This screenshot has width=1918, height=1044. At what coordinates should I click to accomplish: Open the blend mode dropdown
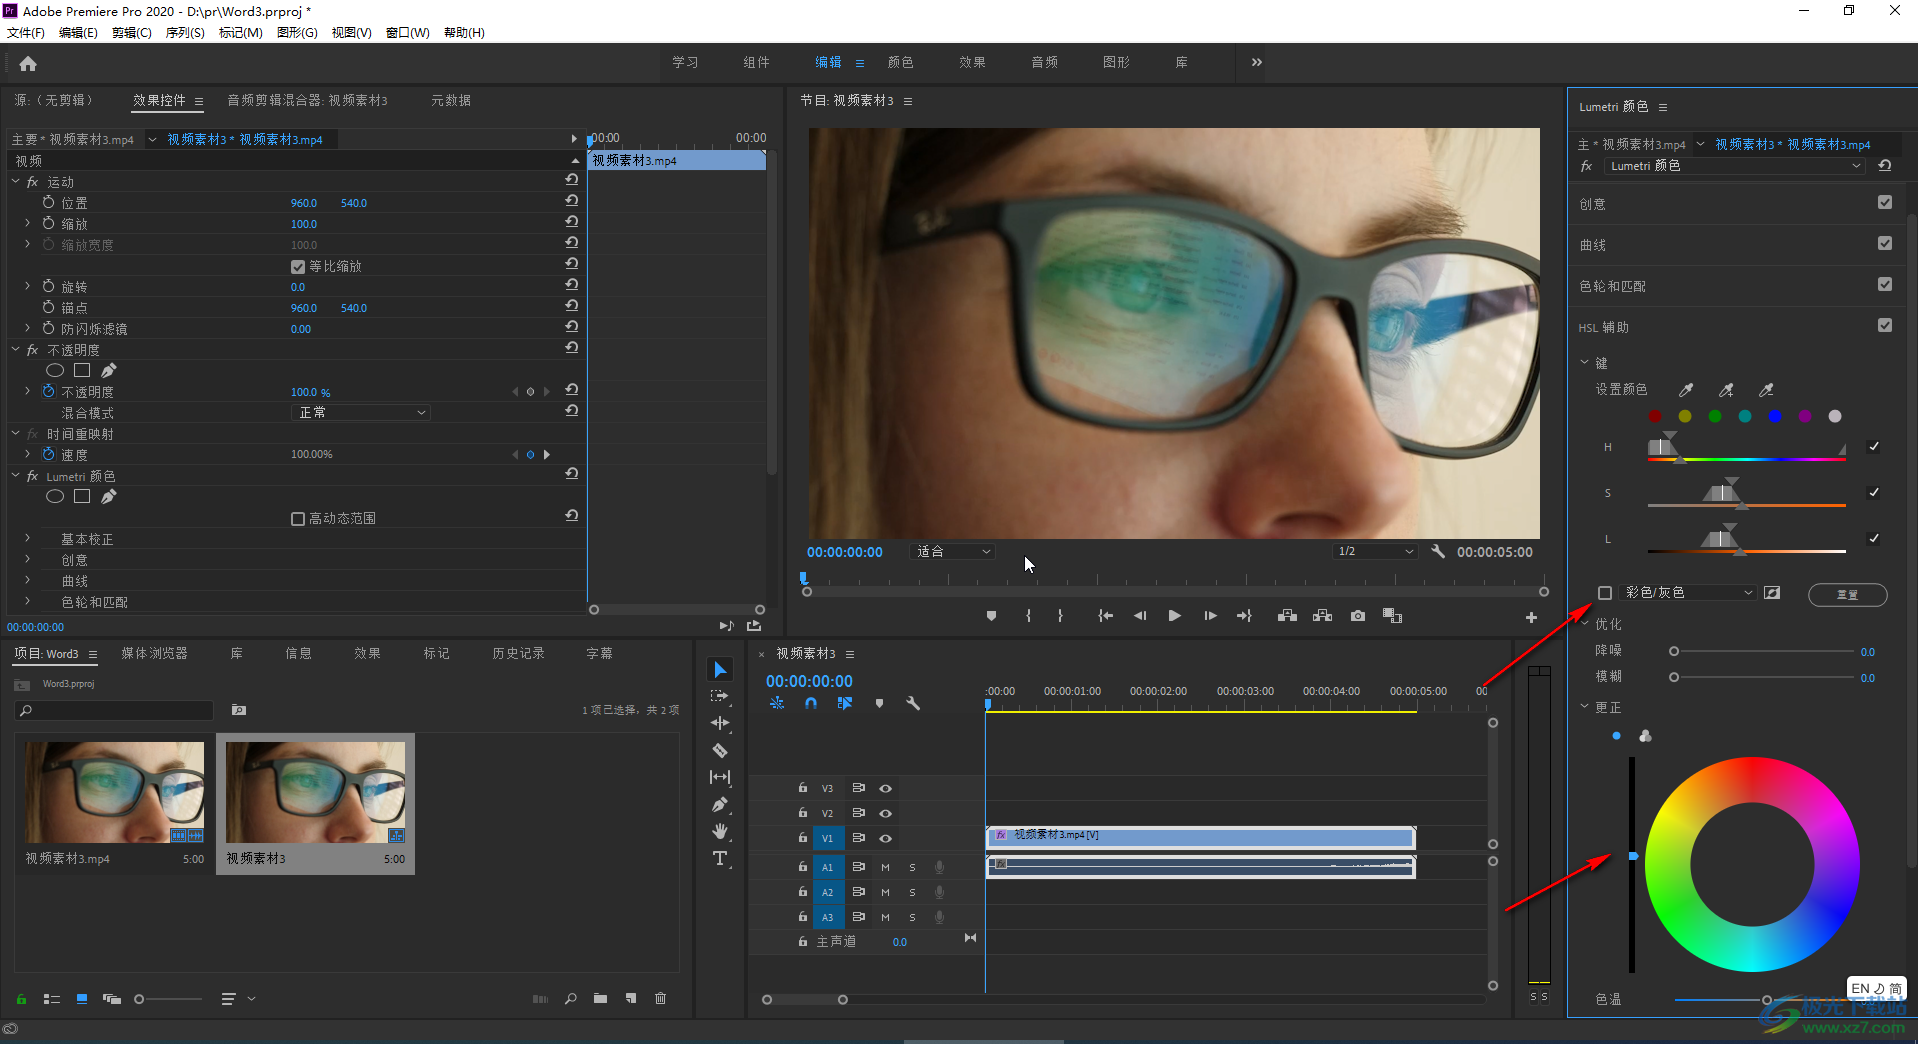tap(362, 412)
